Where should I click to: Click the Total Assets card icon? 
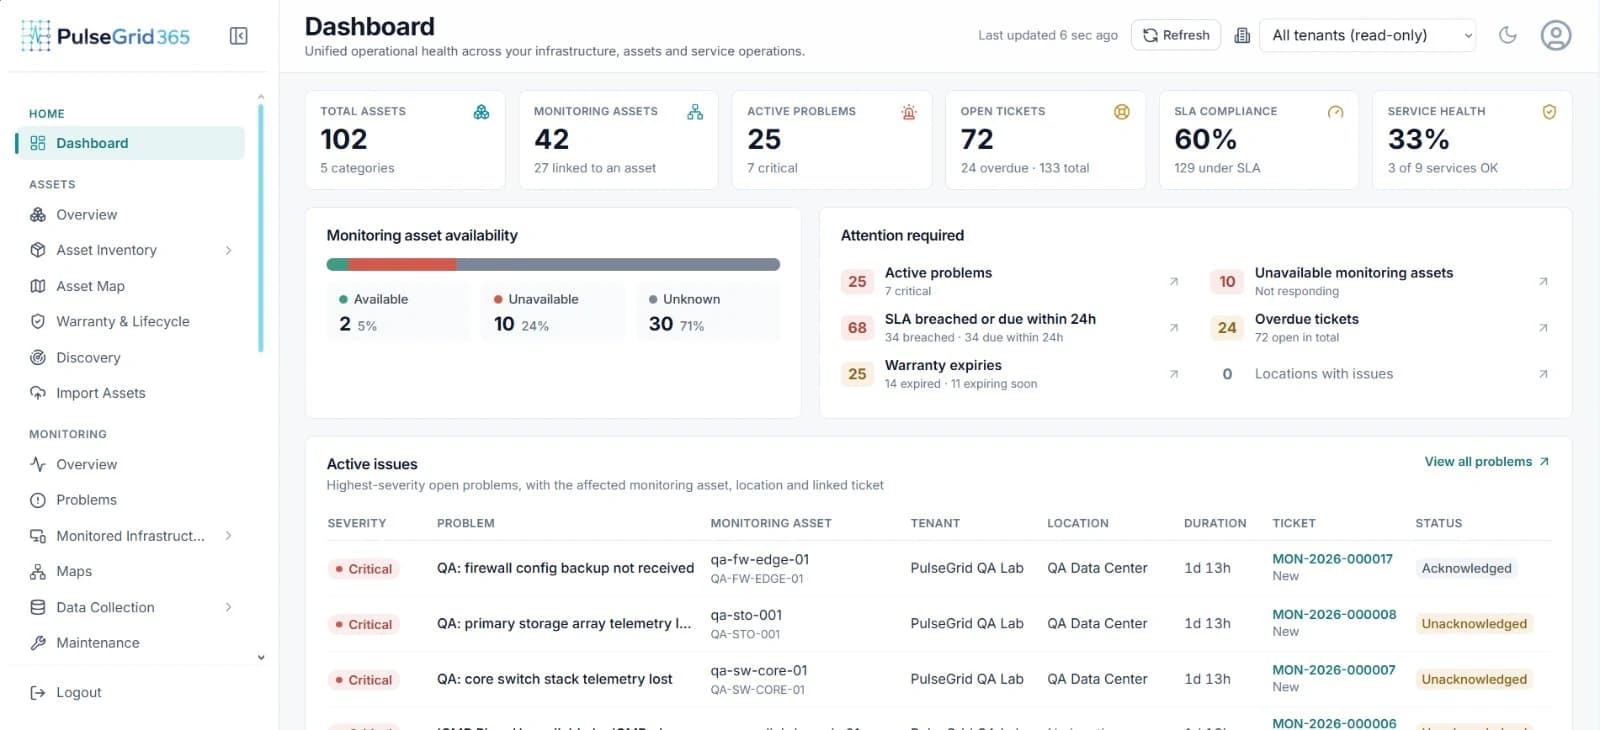coord(481,112)
